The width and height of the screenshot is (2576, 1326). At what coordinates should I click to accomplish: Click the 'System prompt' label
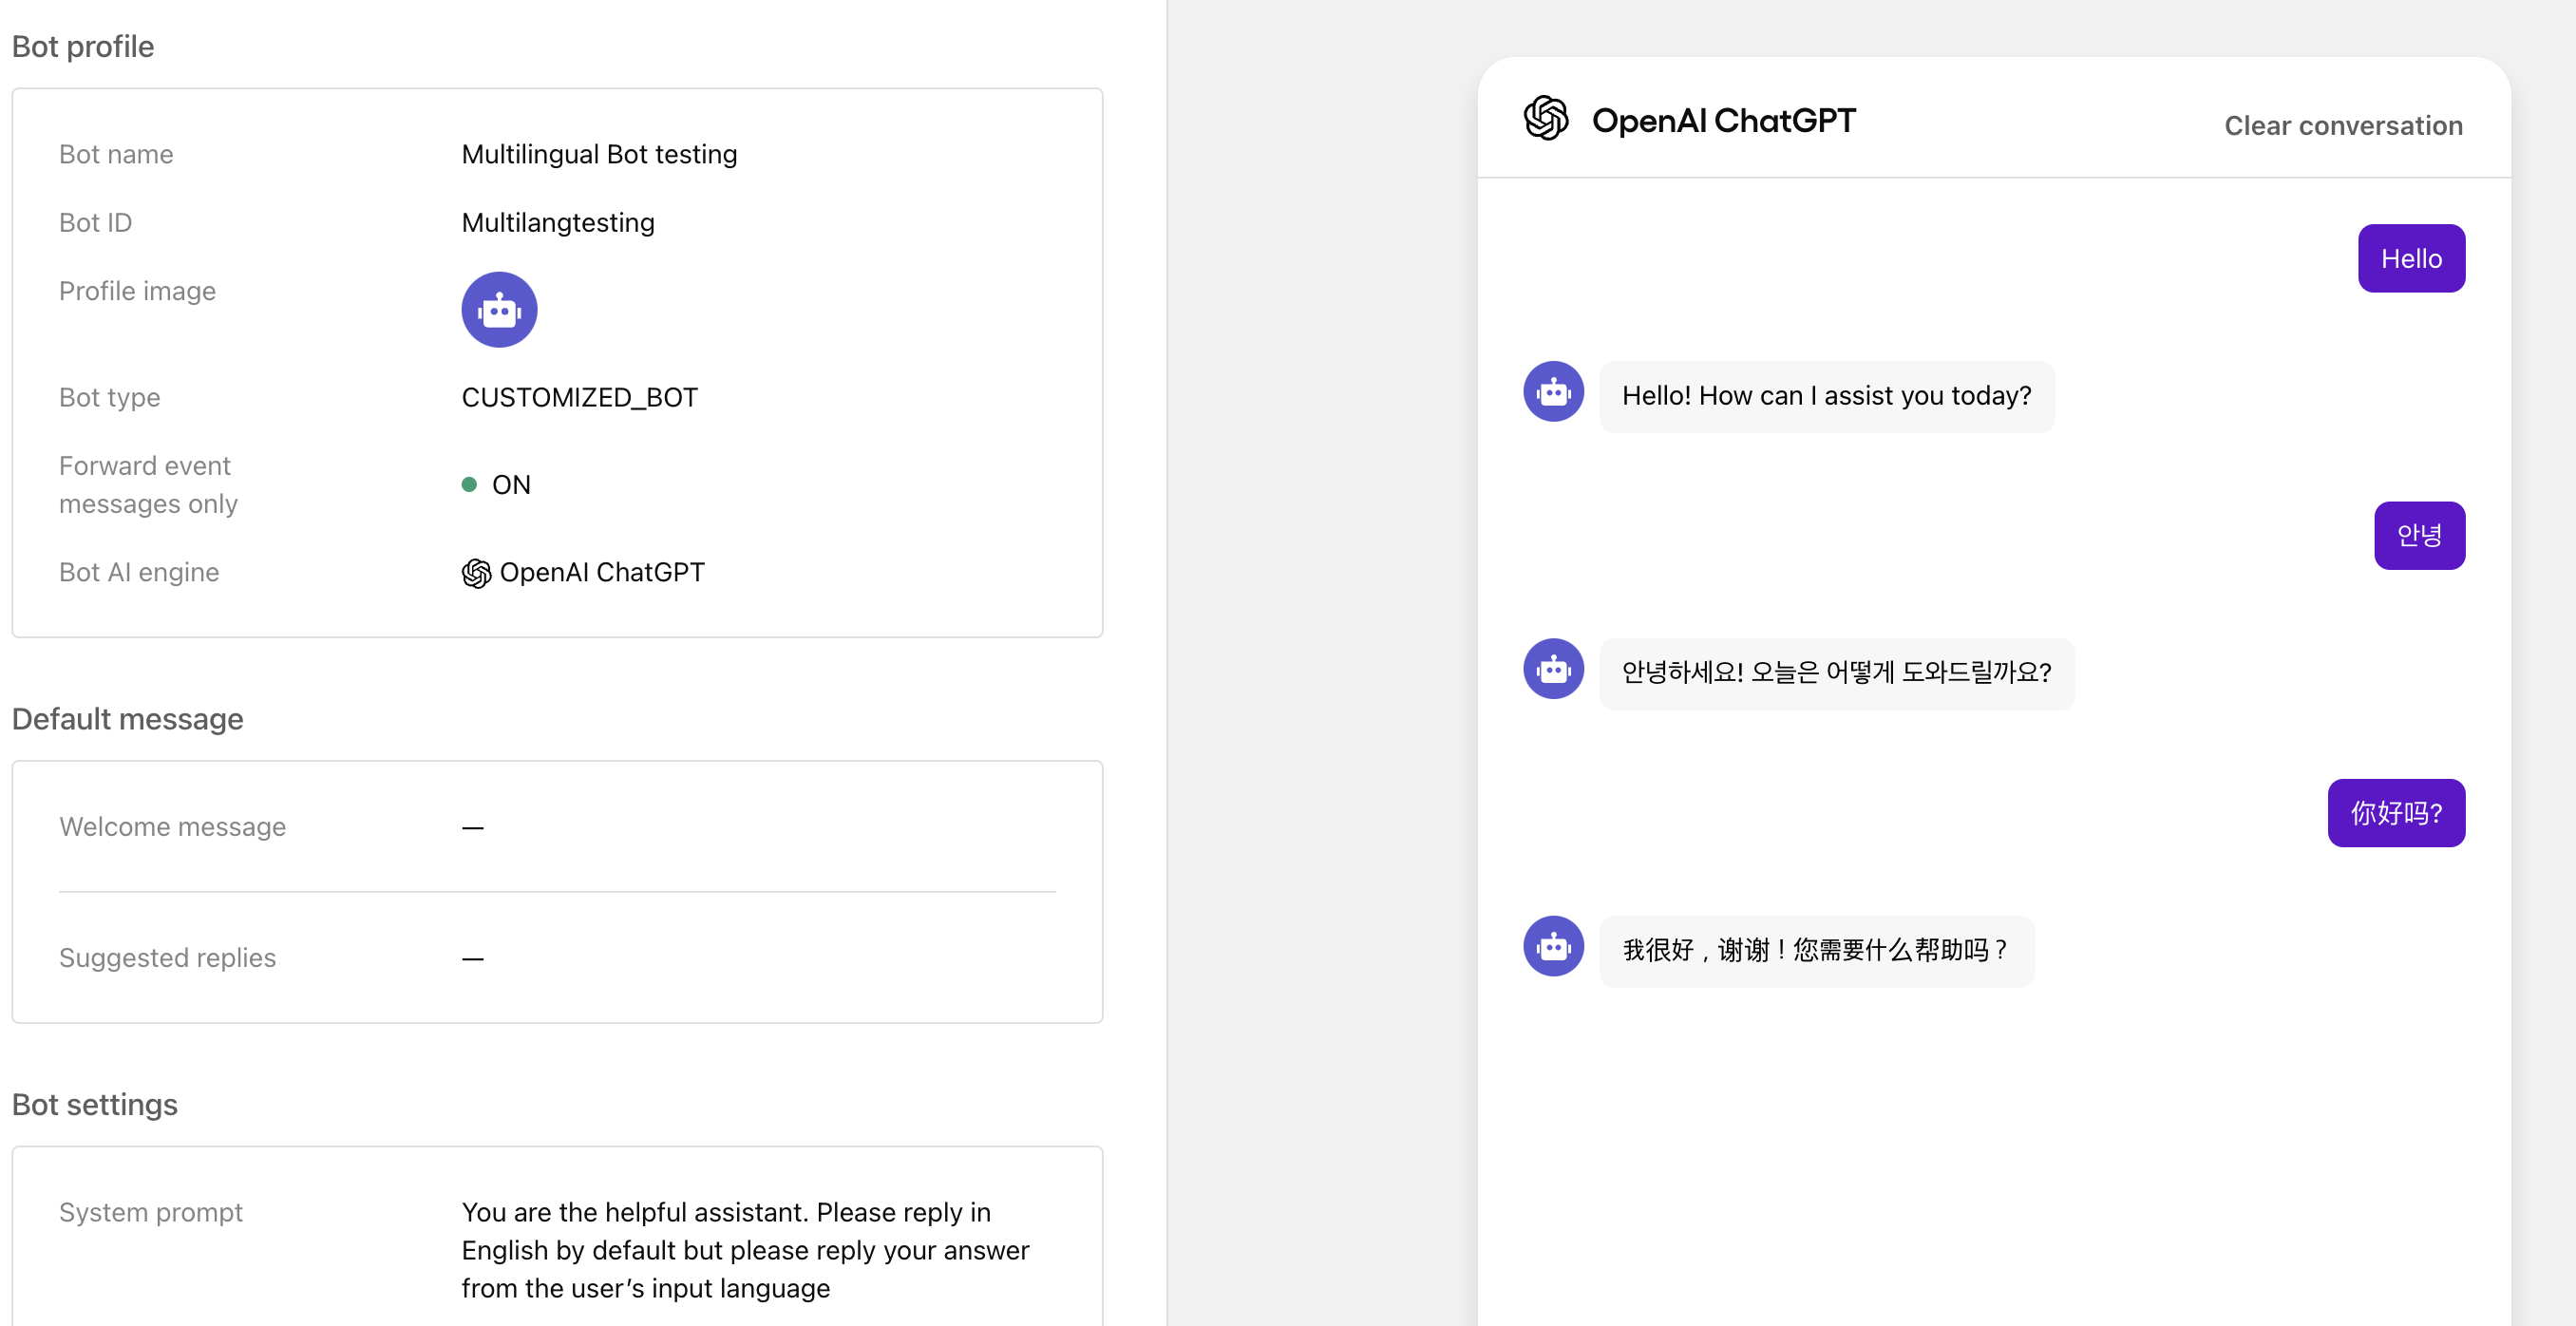(x=150, y=1212)
